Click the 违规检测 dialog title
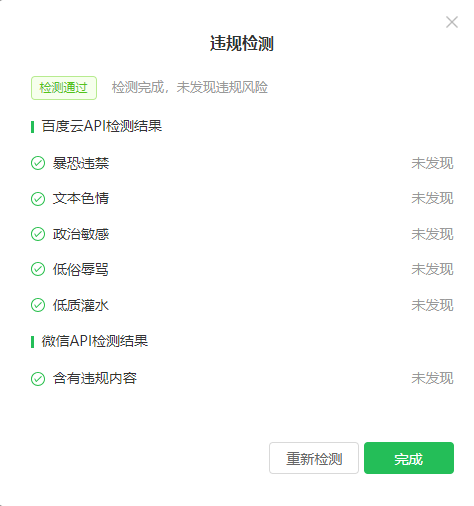This screenshot has width=474, height=506. coord(242,43)
